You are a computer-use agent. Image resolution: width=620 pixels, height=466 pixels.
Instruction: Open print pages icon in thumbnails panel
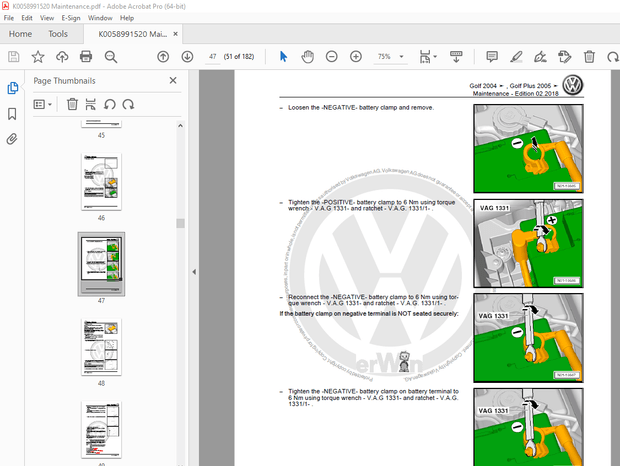[x=91, y=104]
